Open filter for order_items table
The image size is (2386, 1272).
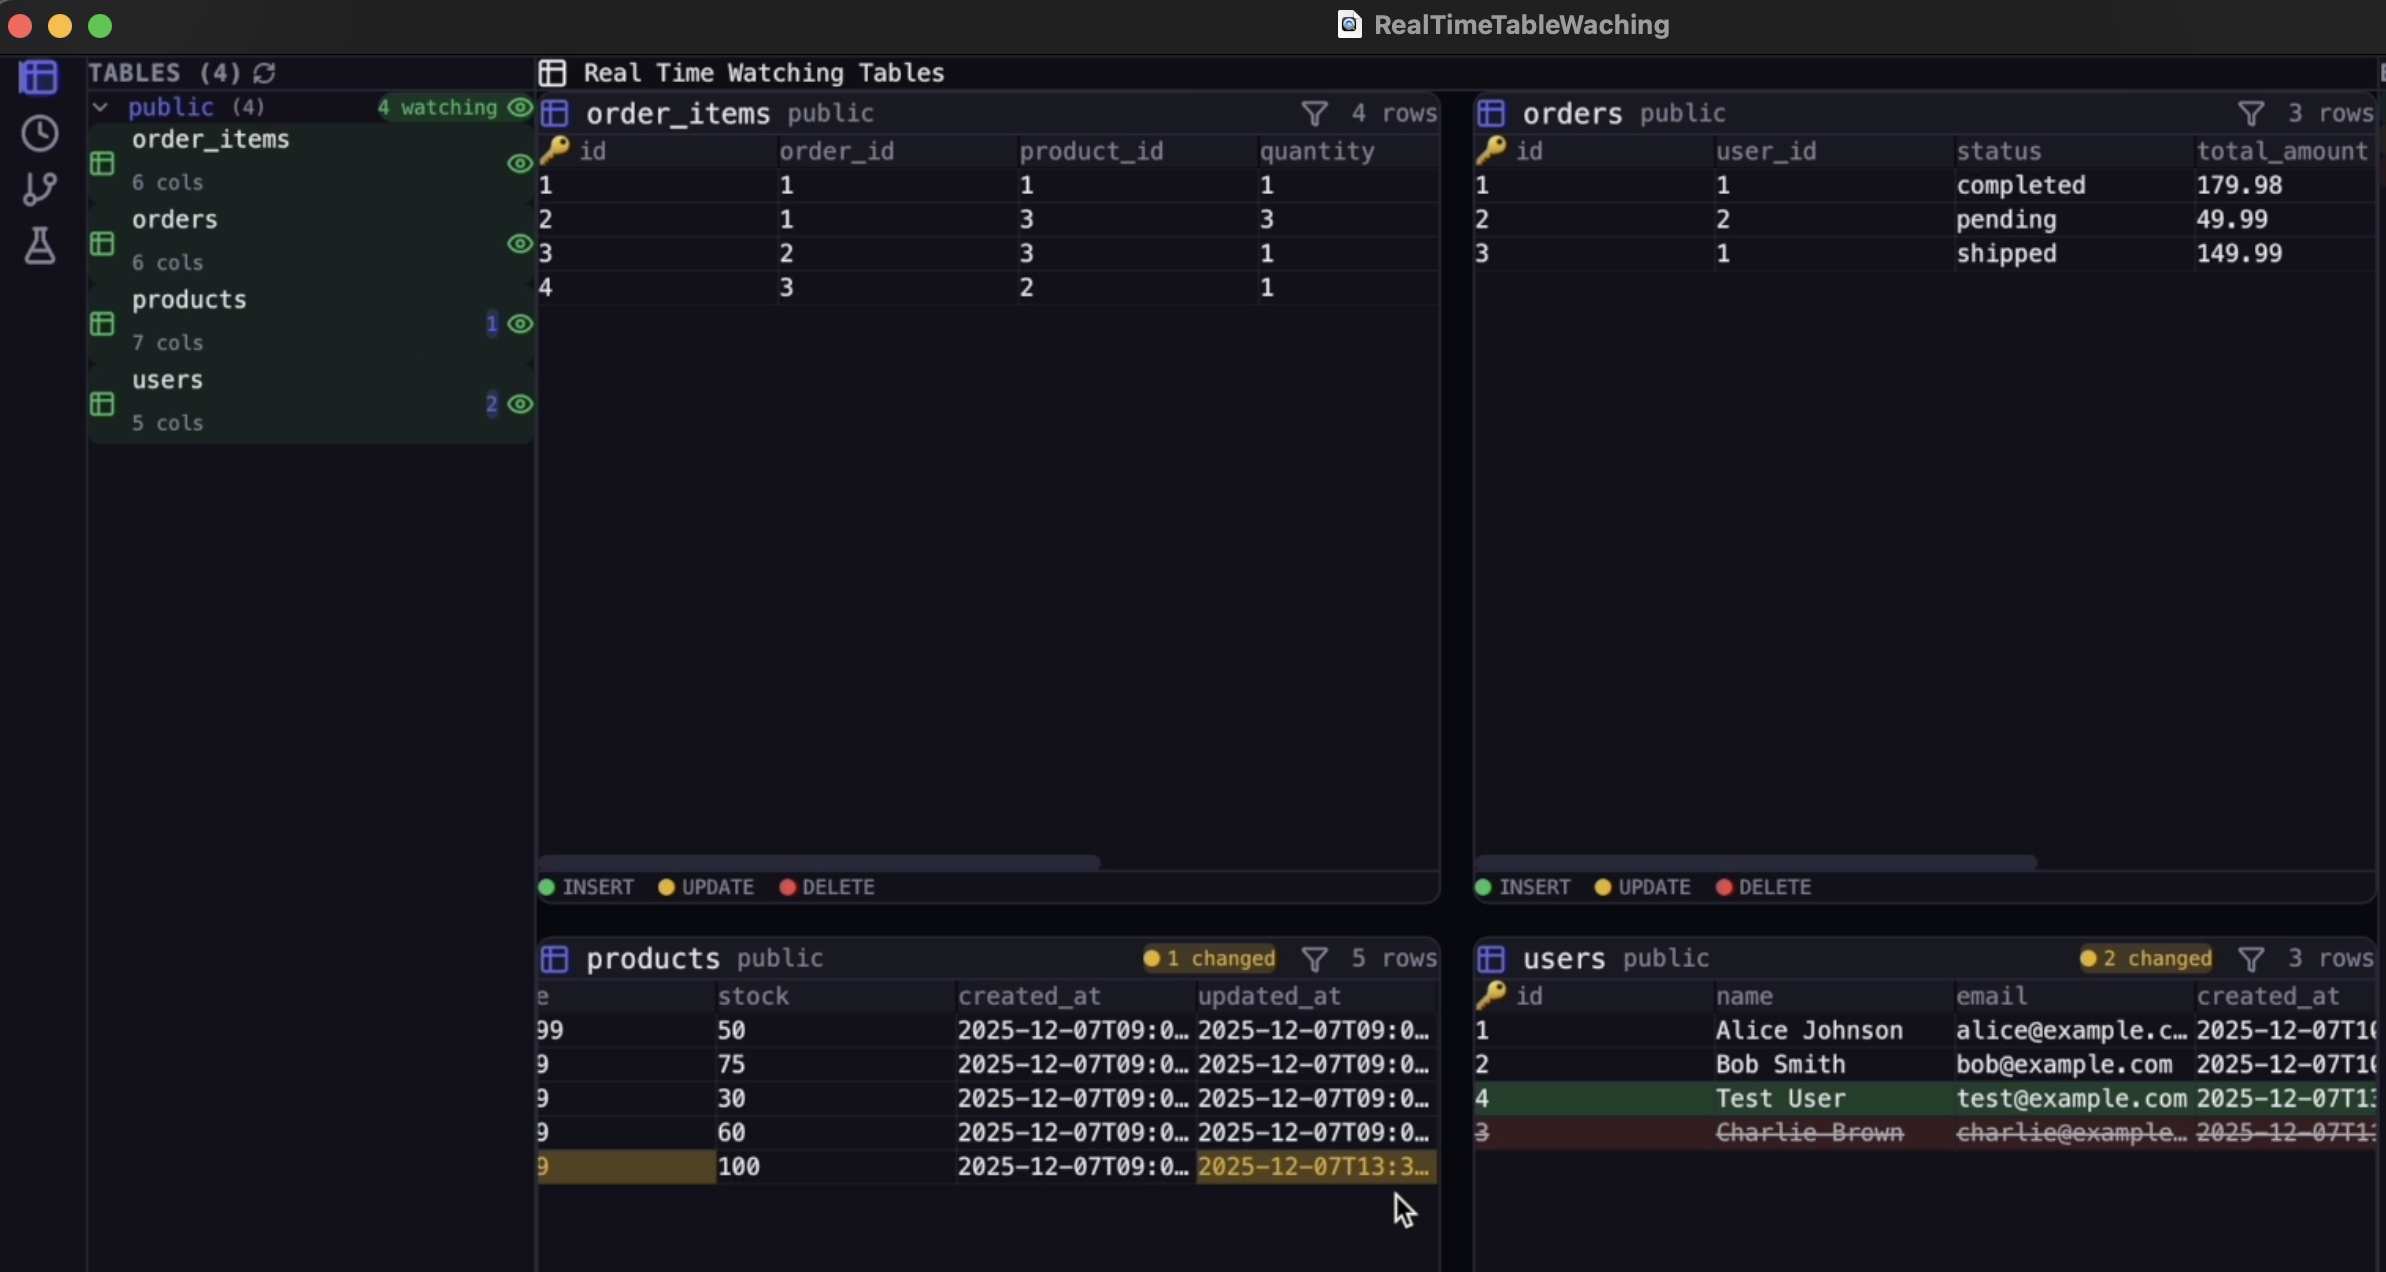pyautogui.click(x=1314, y=114)
